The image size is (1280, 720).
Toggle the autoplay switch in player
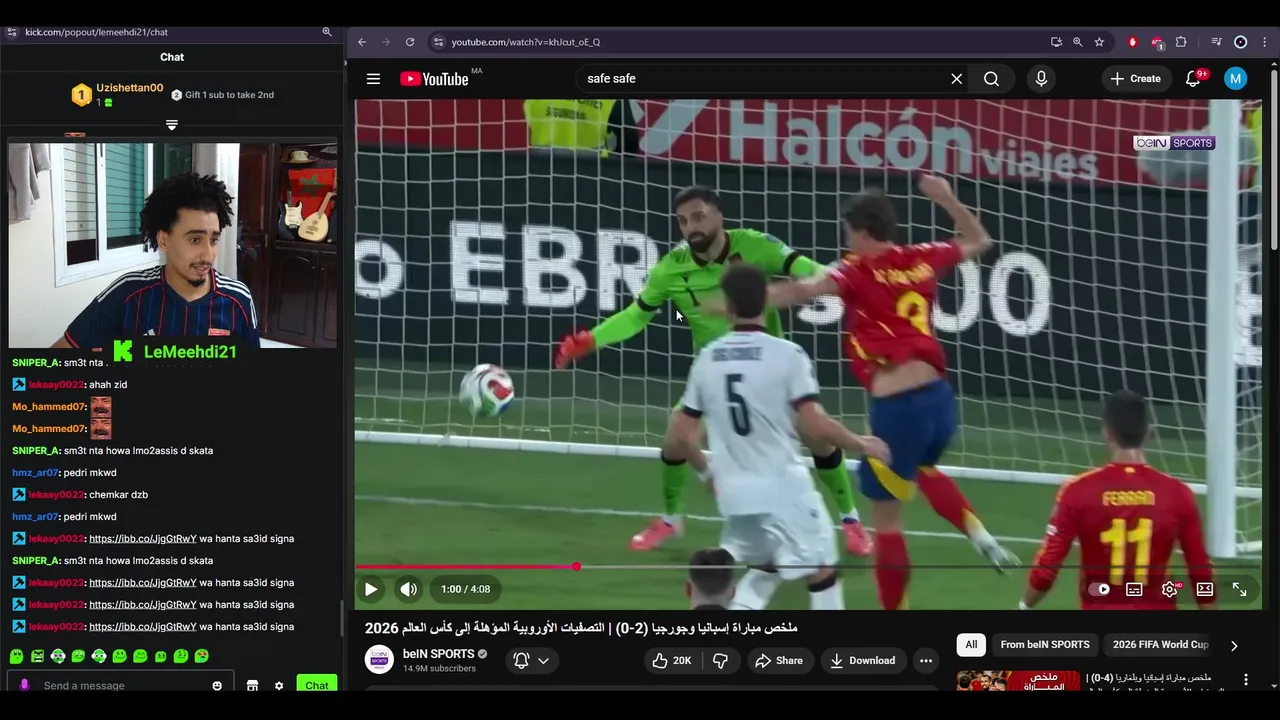[x=1099, y=589]
